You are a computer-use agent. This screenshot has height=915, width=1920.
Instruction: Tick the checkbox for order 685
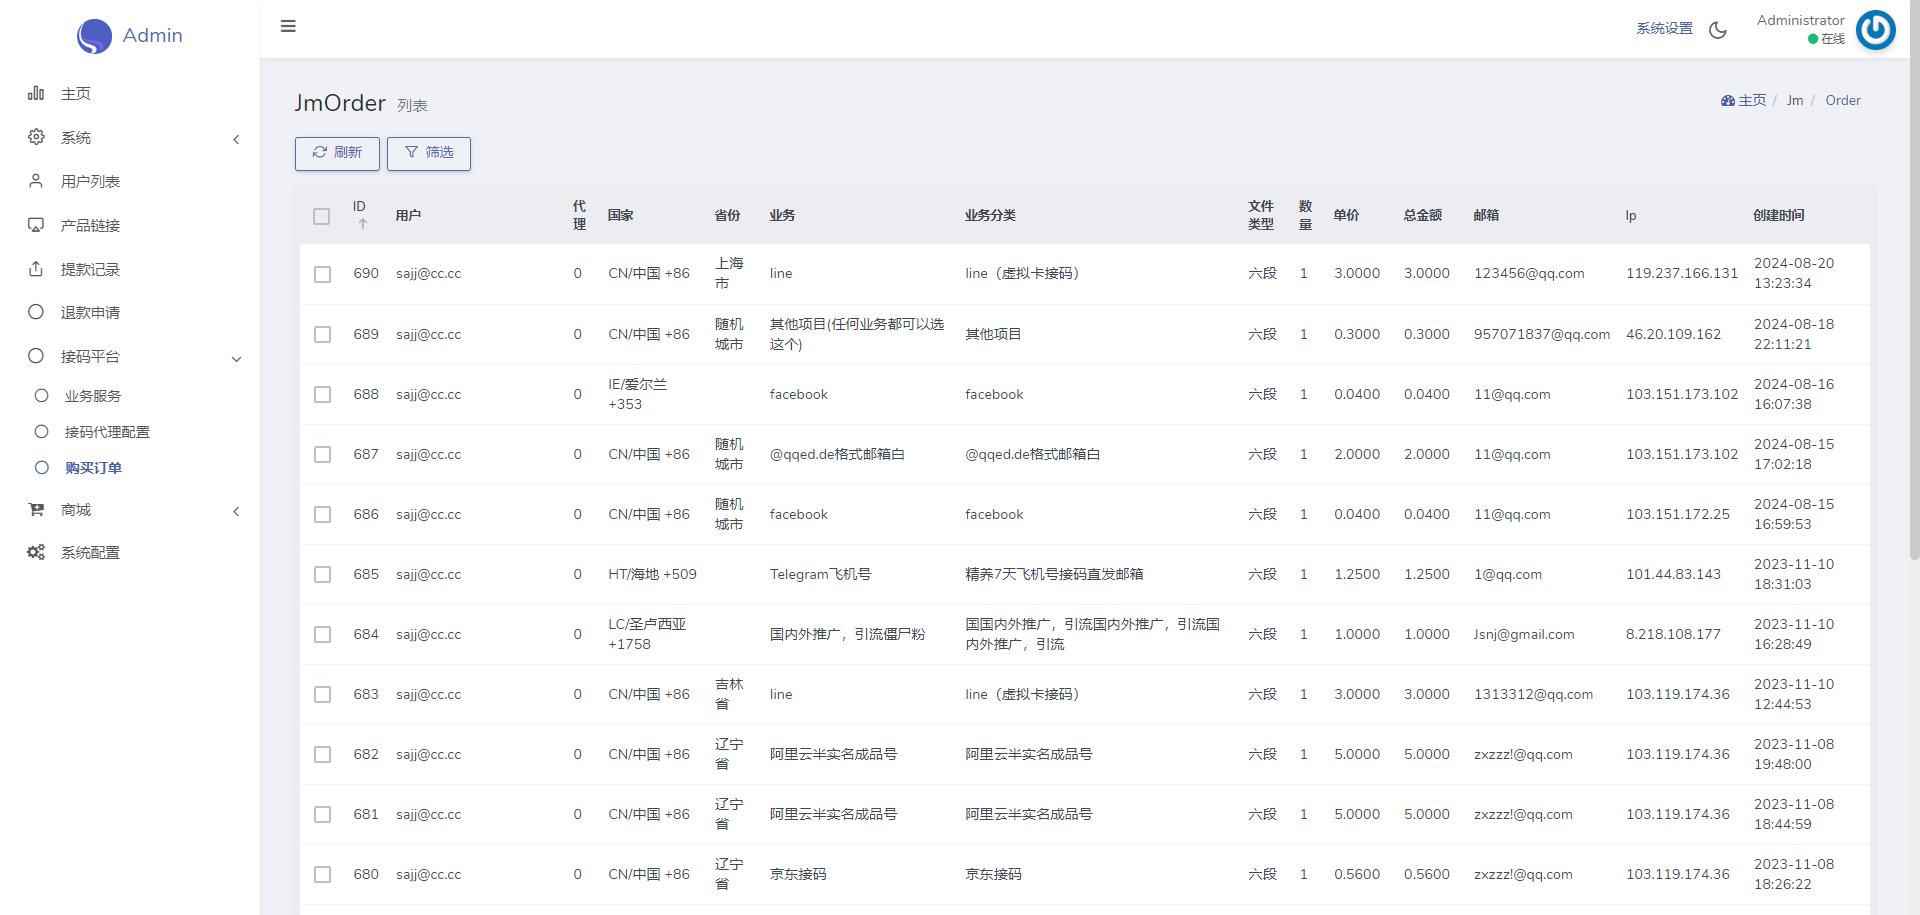pyautogui.click(x=322, y=574)
